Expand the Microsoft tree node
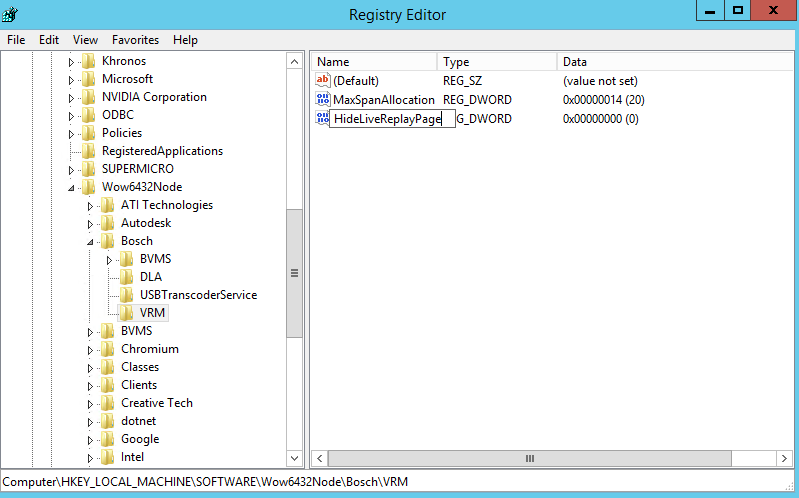799x498 pixels. coord(71,79)
